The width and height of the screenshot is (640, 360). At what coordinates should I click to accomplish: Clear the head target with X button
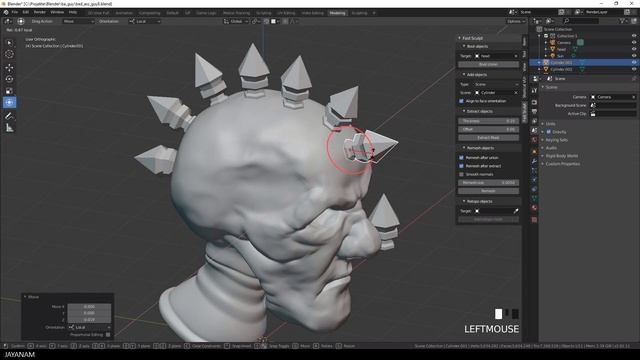(x=516, y=56)
